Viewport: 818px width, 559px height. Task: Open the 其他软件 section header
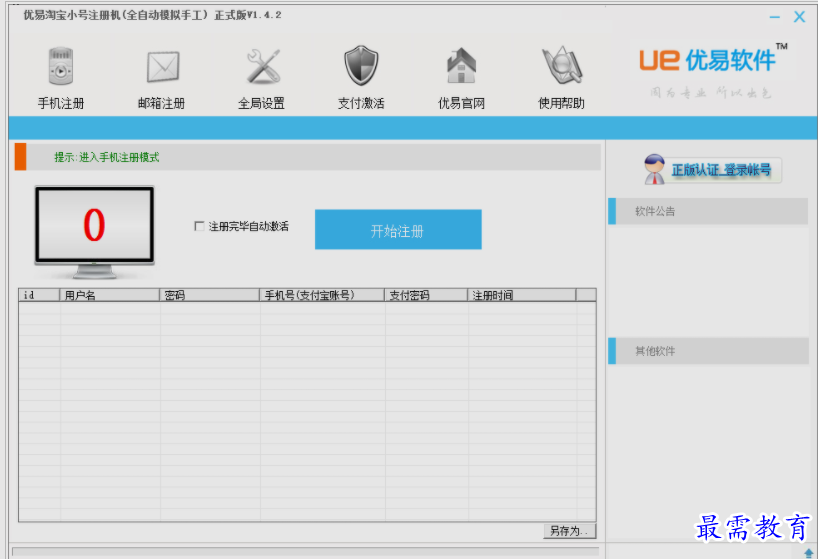click(708, 351)
